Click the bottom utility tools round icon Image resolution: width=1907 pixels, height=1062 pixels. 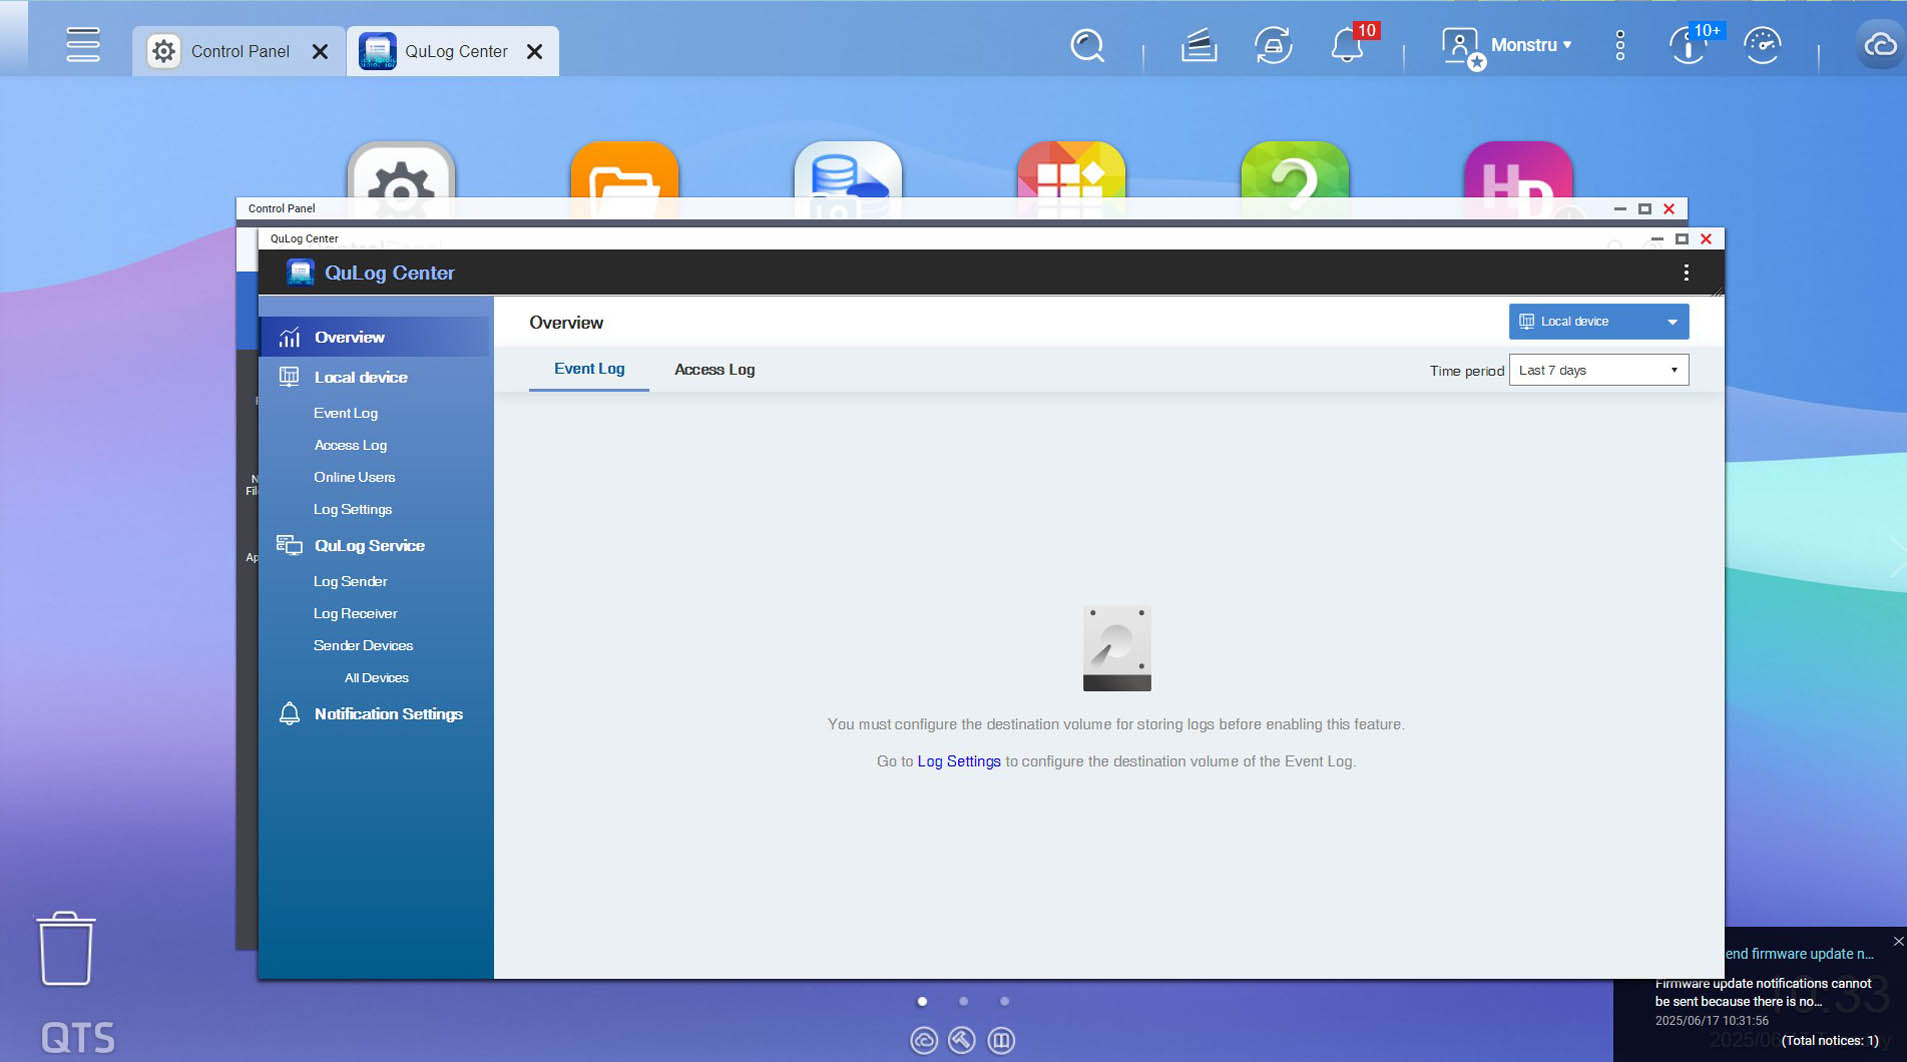962,1040
